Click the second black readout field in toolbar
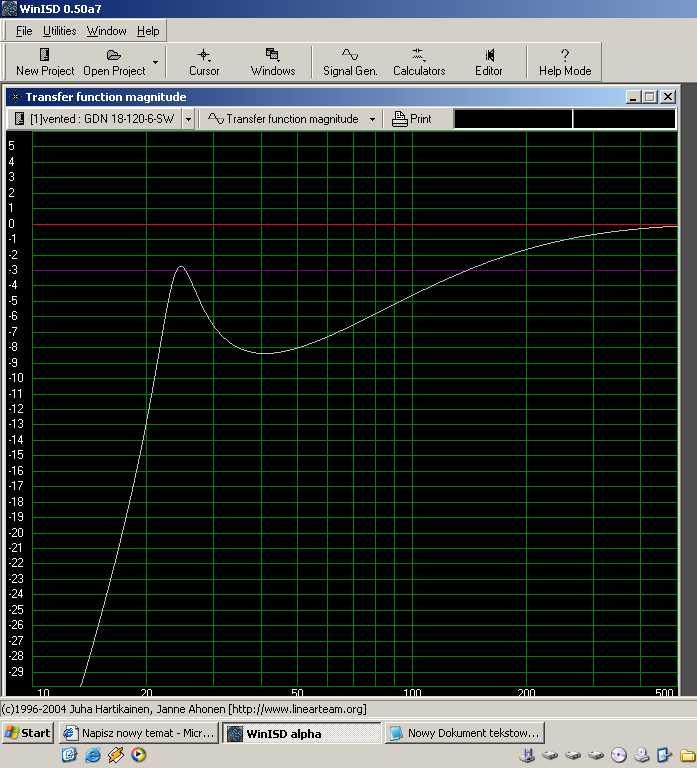The width and height of the screenshot is (697, 768). click(625, 119)
